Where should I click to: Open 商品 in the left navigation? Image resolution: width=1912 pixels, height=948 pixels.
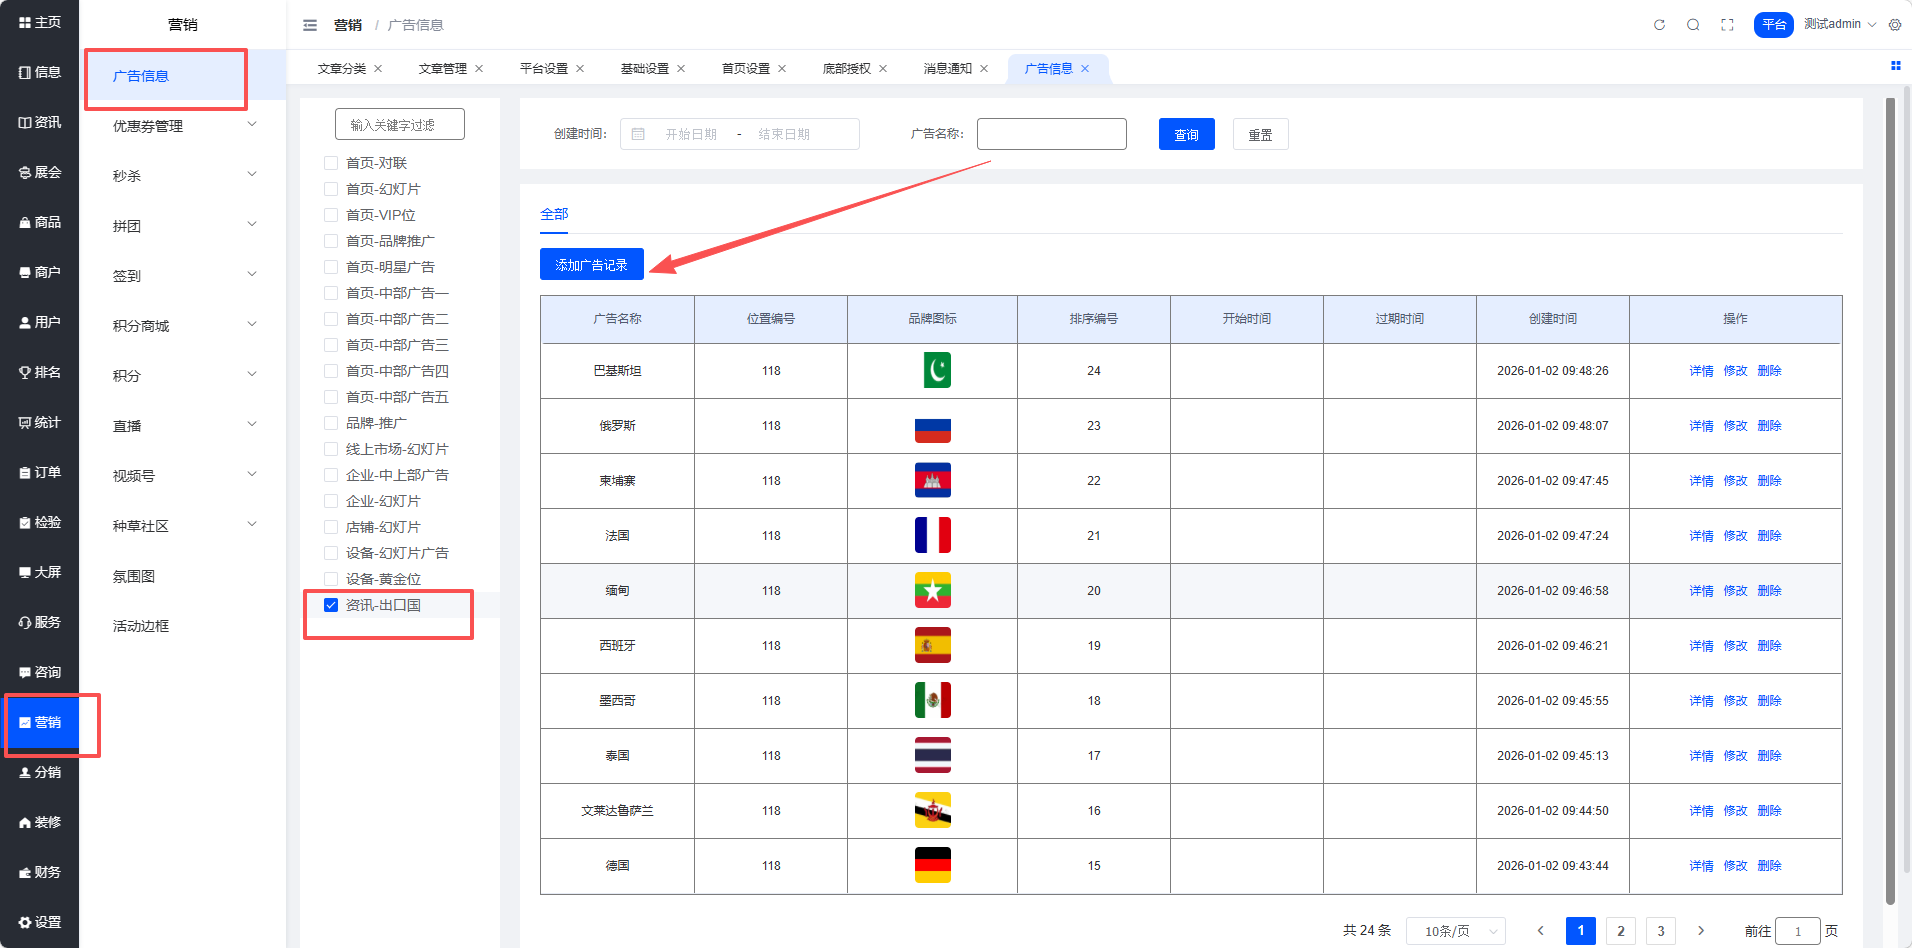coord(40,222)
